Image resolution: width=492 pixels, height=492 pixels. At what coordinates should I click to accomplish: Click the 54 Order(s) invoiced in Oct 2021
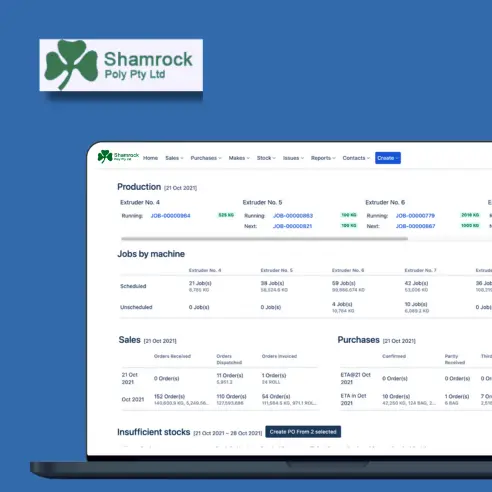pos(276,396)
